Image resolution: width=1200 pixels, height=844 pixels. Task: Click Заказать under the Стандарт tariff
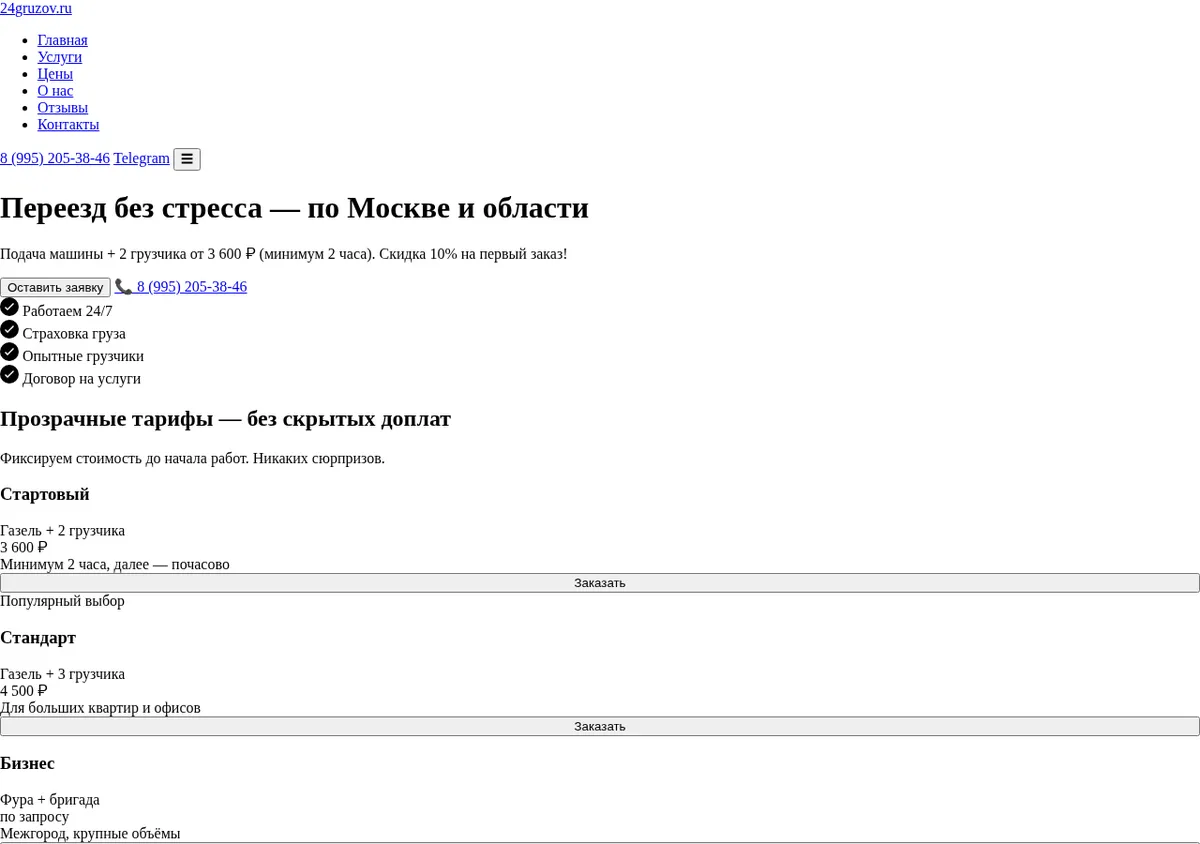pyautogui.click(x=600, y=726)
